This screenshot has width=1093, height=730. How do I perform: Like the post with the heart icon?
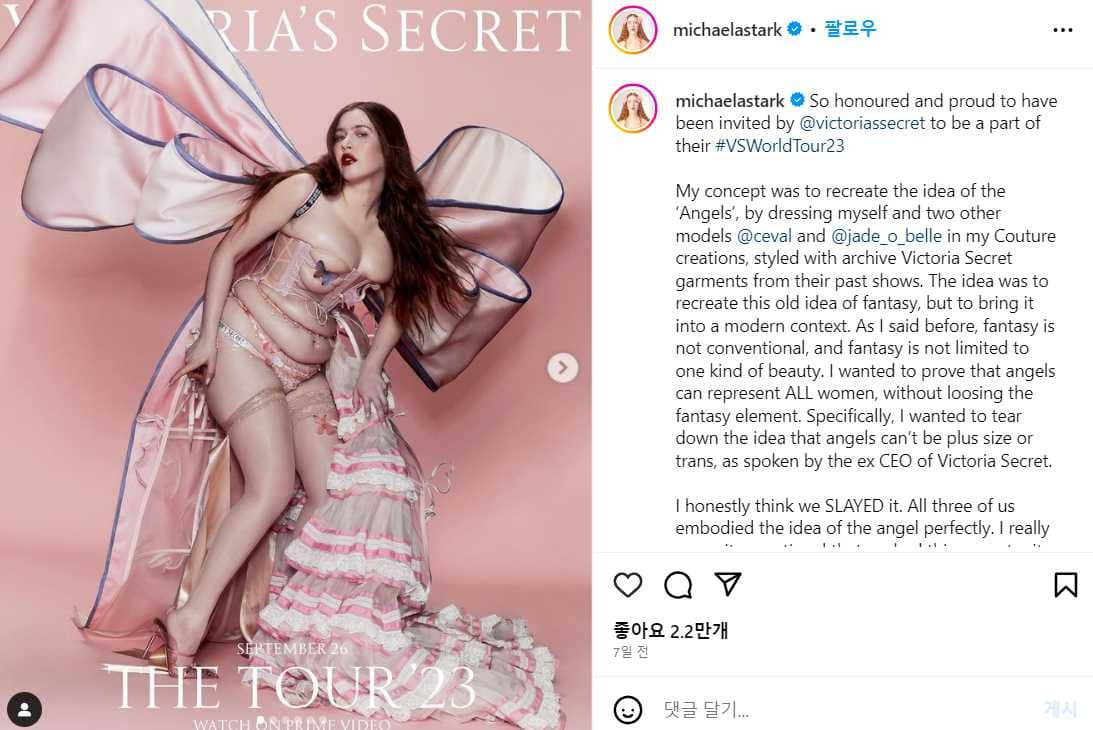(x=627, y=585)
